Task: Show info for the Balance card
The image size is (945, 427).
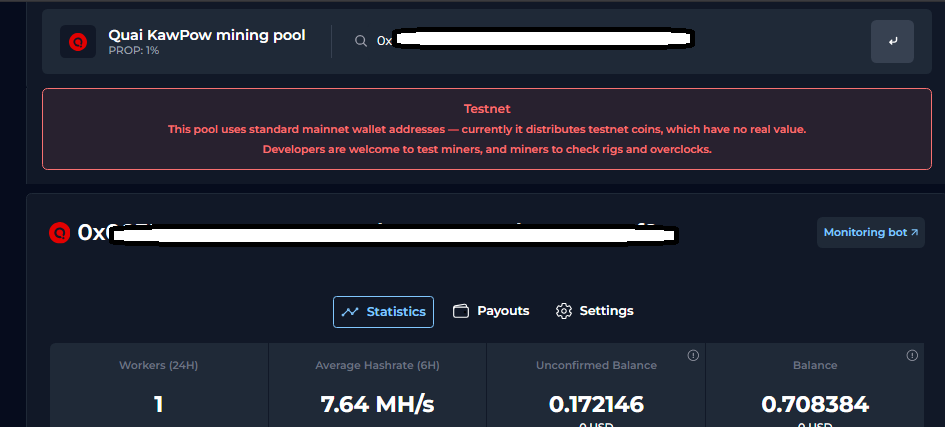Action: tap(912, 355)
